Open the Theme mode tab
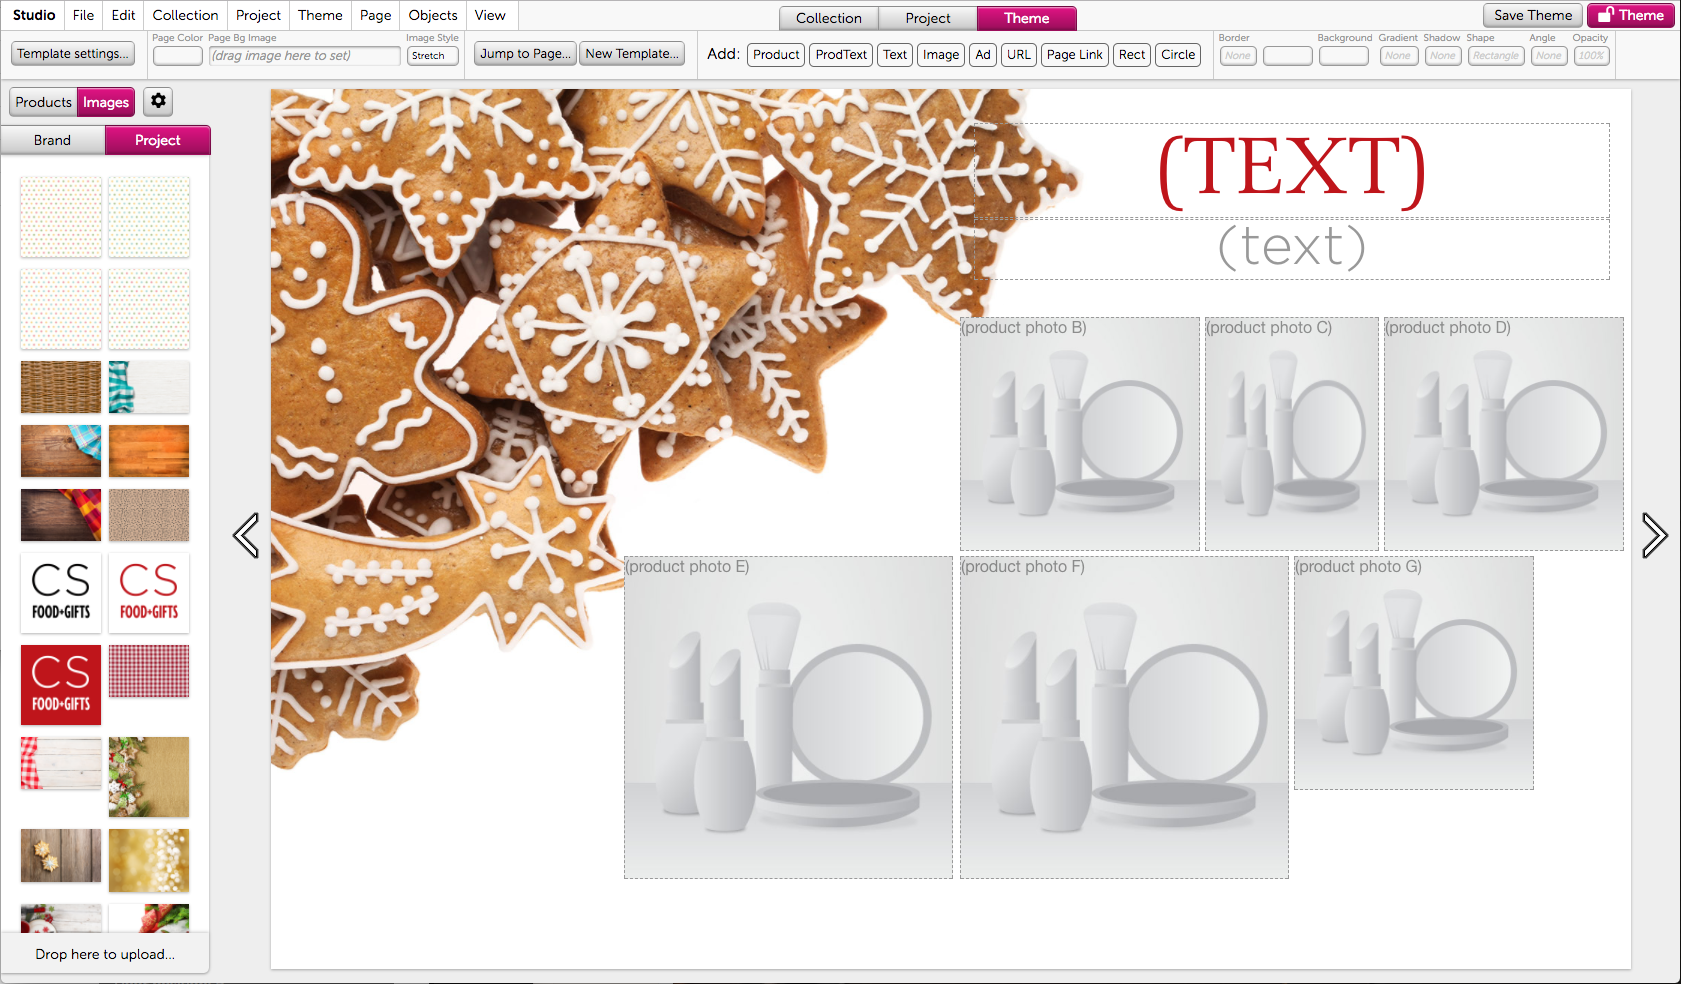The image size is (1681, 984). [x=1027, y=18]
